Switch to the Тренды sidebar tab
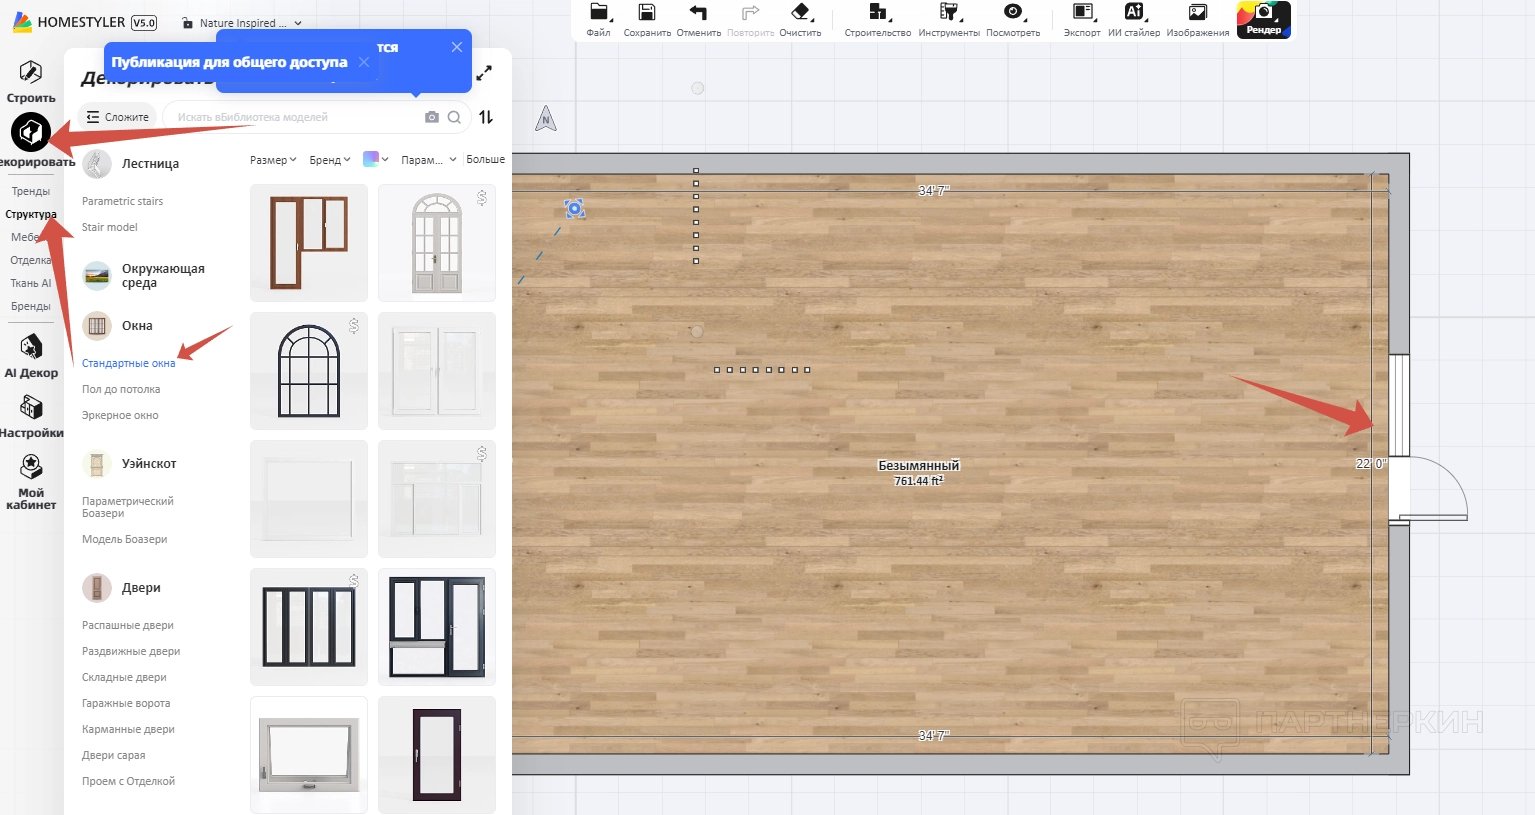Screen dimensions: 1535x815 (x=30, y=191)
